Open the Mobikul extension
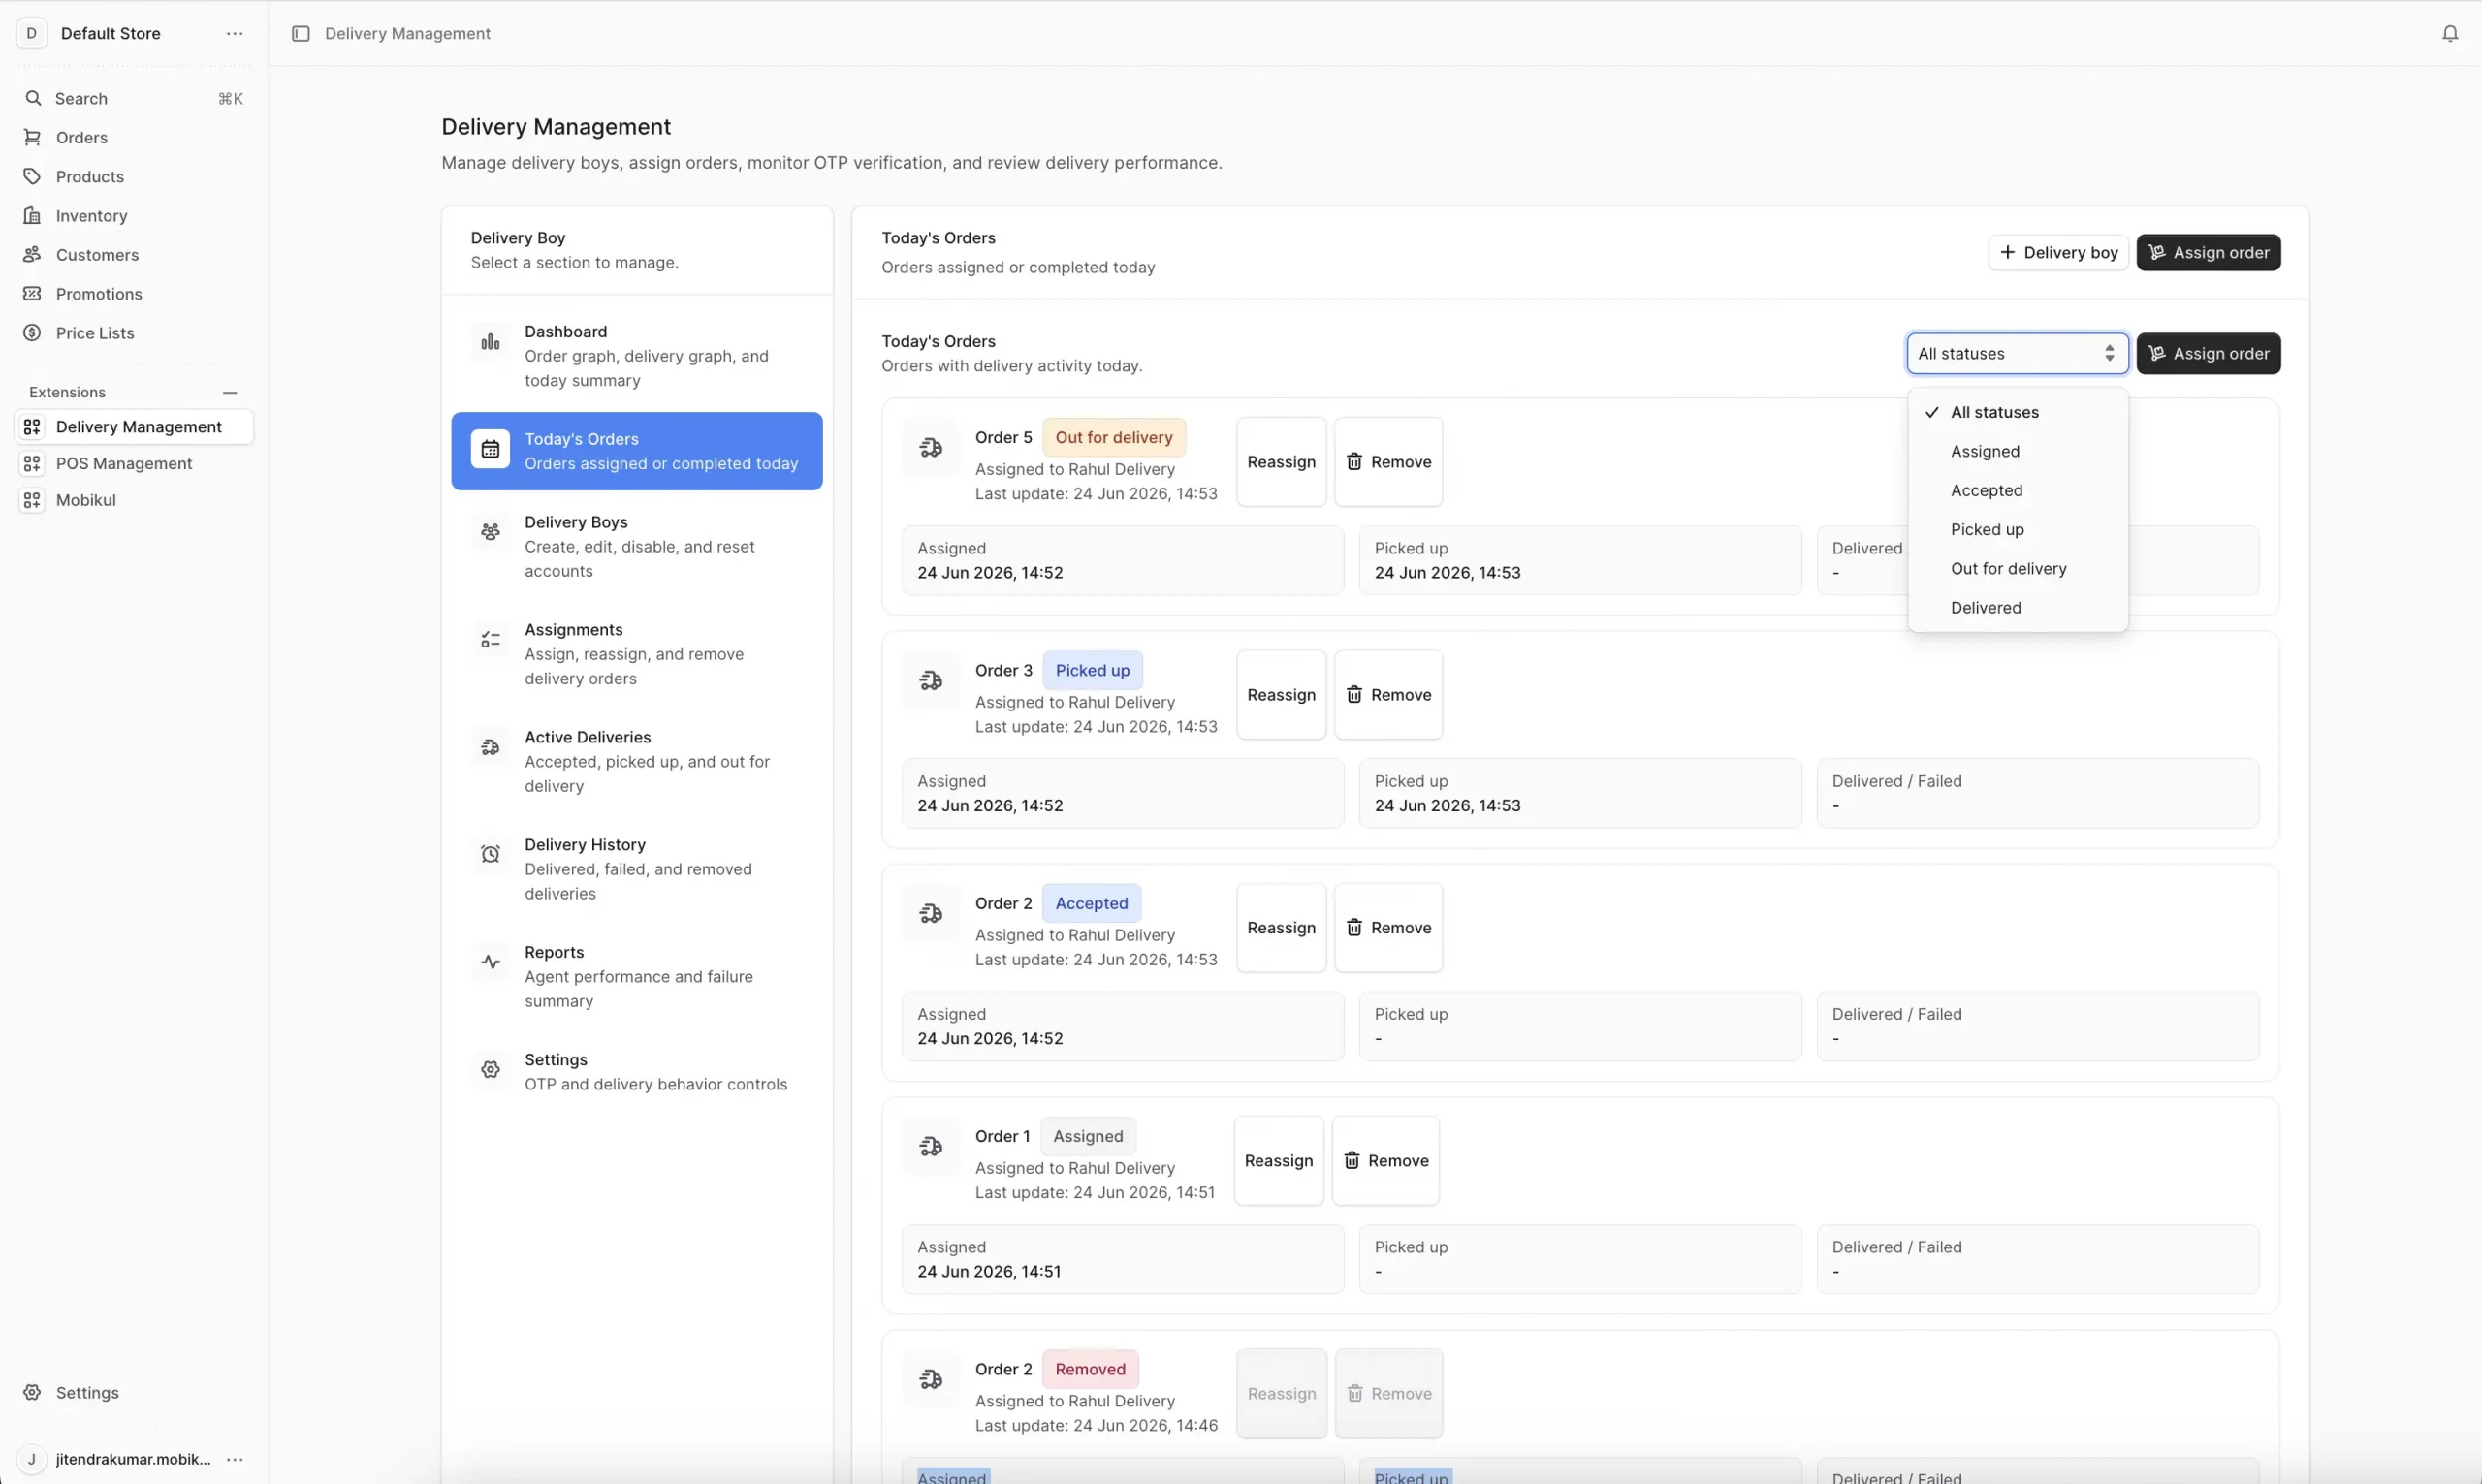Viewport: 2482px width, 1484px height. pyautogui.click(x=134, y=500)
